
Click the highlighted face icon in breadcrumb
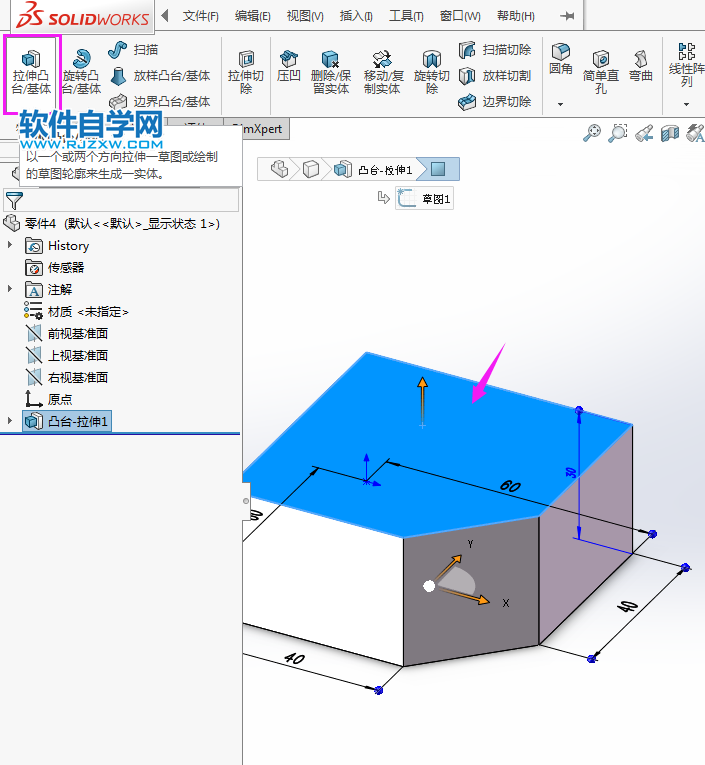coord(438,169)
